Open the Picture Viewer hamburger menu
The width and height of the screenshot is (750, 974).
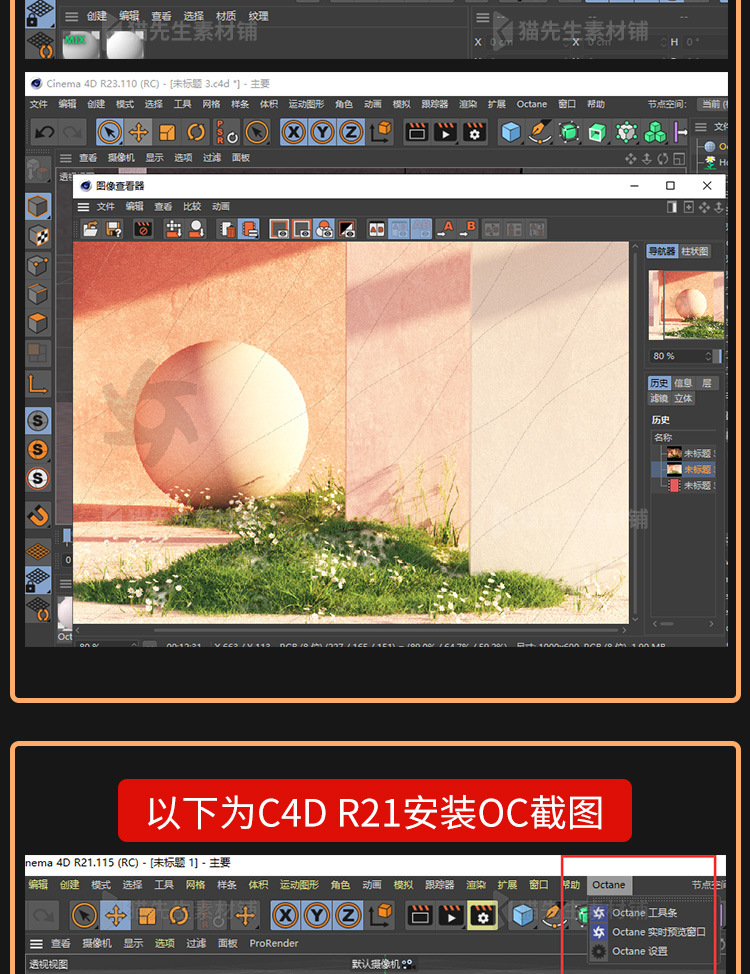click(83, 207)
